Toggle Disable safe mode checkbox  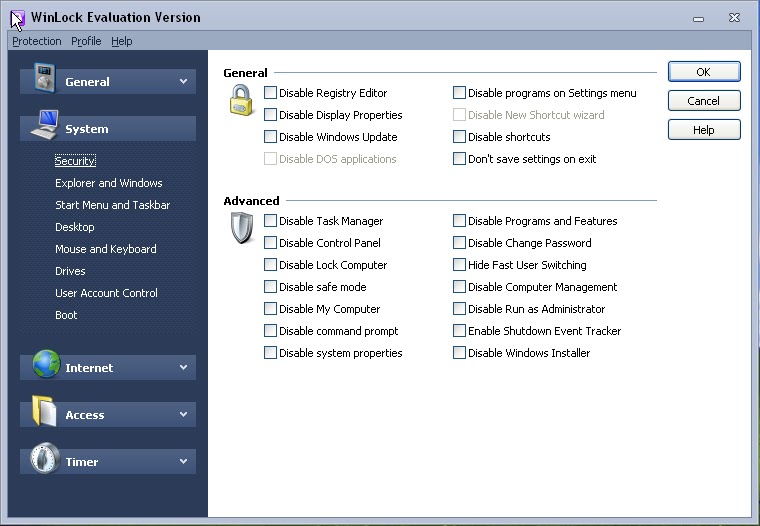(x=270, y=287)
